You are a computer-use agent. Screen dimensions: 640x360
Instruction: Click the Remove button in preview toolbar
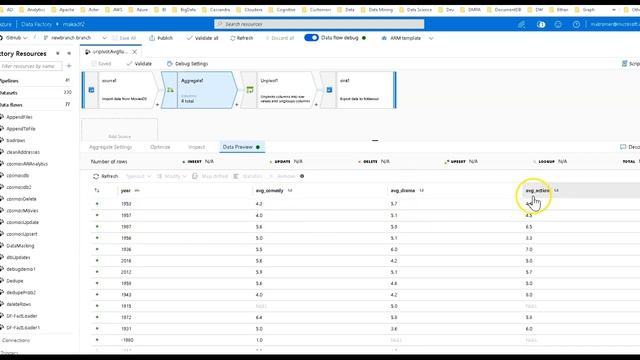pyautogui.click(x=282, y=176)
